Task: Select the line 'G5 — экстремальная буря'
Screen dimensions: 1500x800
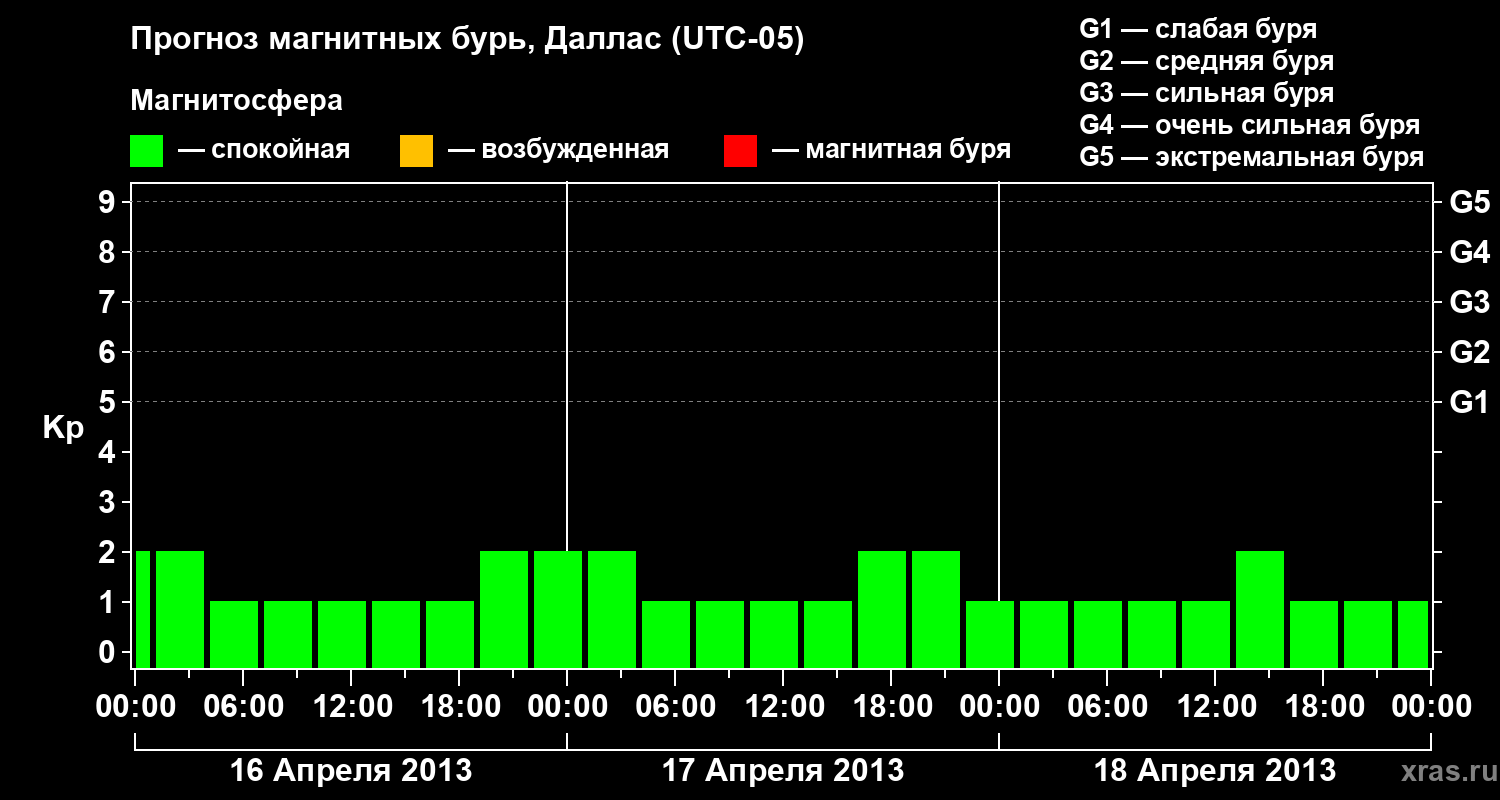Action: [x=1252, y=157]
